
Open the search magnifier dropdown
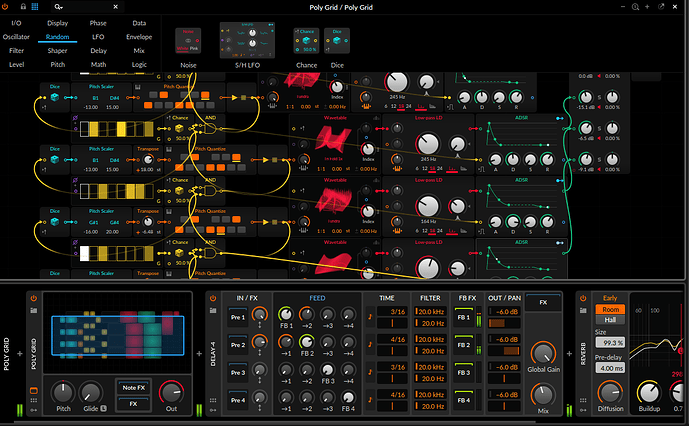tap(58, 7)
